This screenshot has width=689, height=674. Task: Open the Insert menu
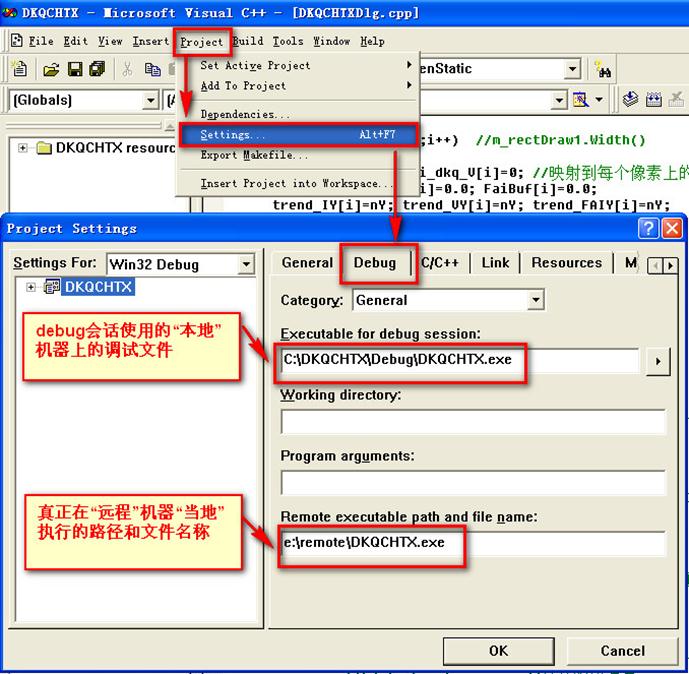pos(151,41)
